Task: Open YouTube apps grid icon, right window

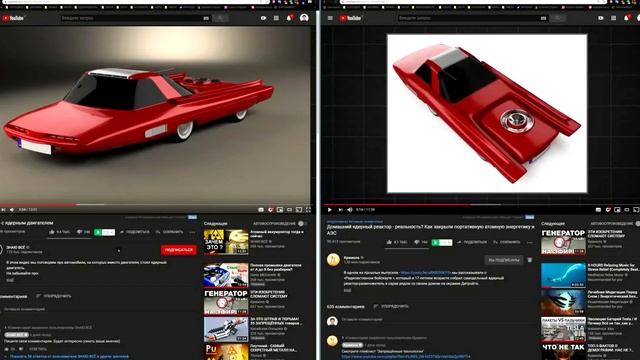Action: pyautogui.click(x=613, y=18)
